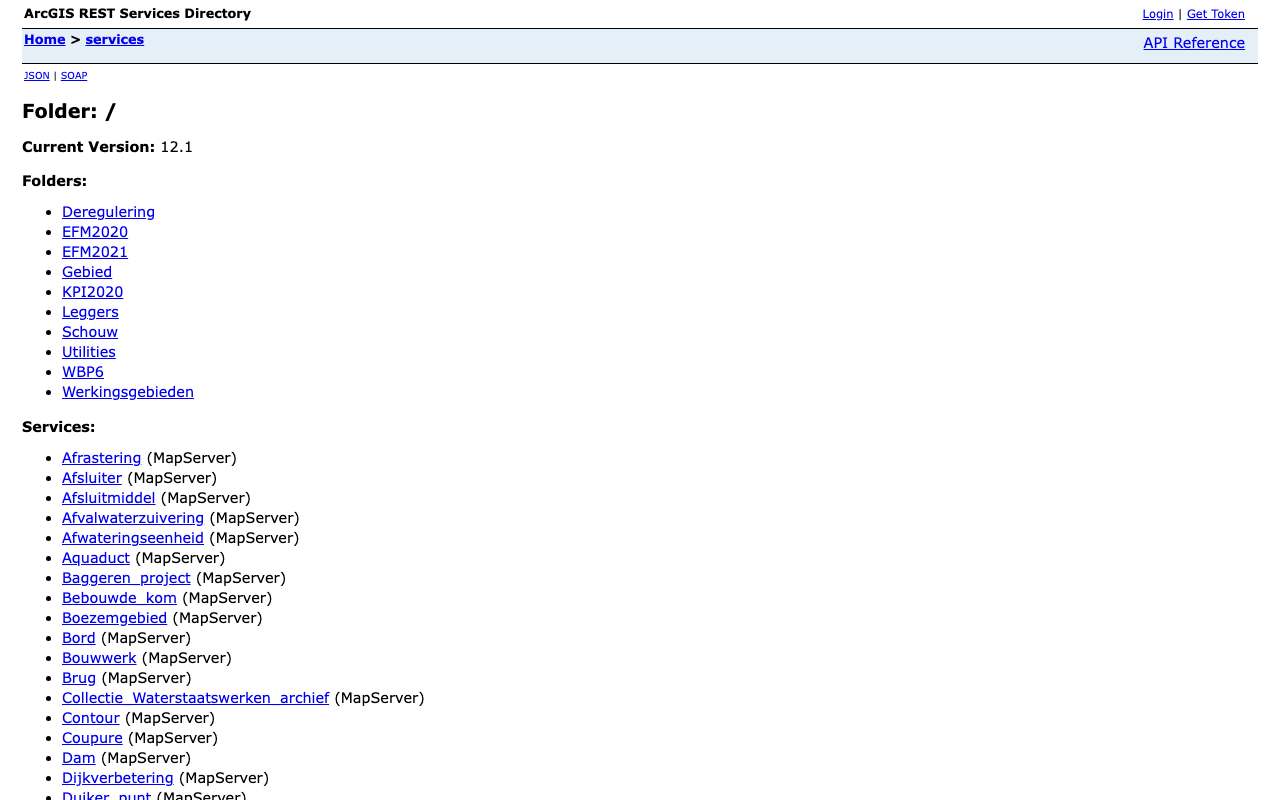1280x800 pixels.
Task: Open the Bebouwde_kom service
Action: click(x=119, y=598)
